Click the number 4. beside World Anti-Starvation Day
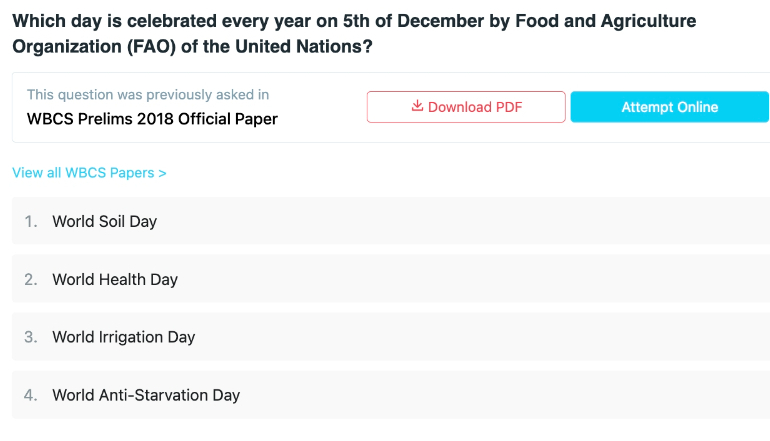The height and width of the screenshot is (441, 770). click(x=31, y=395)
